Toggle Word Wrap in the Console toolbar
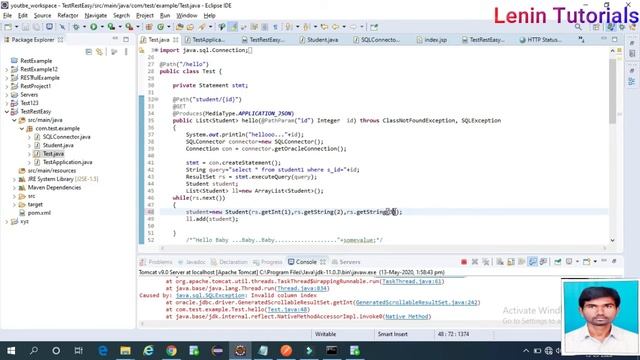The height and width of the screenshot is (360, 640). (x=521, y=262)
